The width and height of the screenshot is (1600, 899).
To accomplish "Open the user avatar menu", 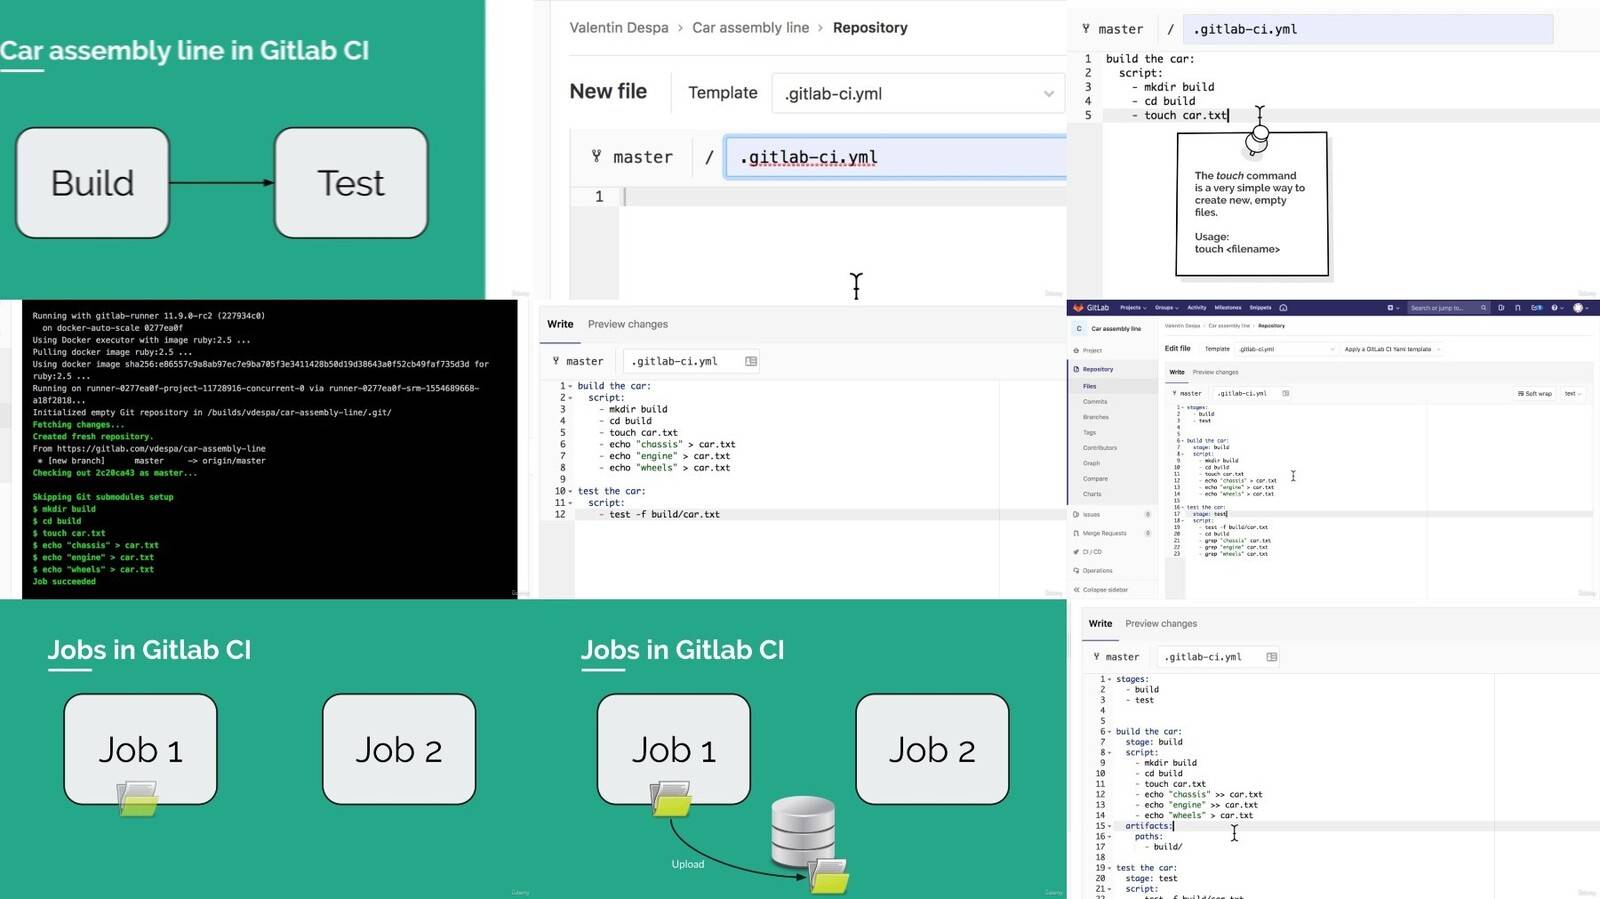I will tap(1578, 308).
